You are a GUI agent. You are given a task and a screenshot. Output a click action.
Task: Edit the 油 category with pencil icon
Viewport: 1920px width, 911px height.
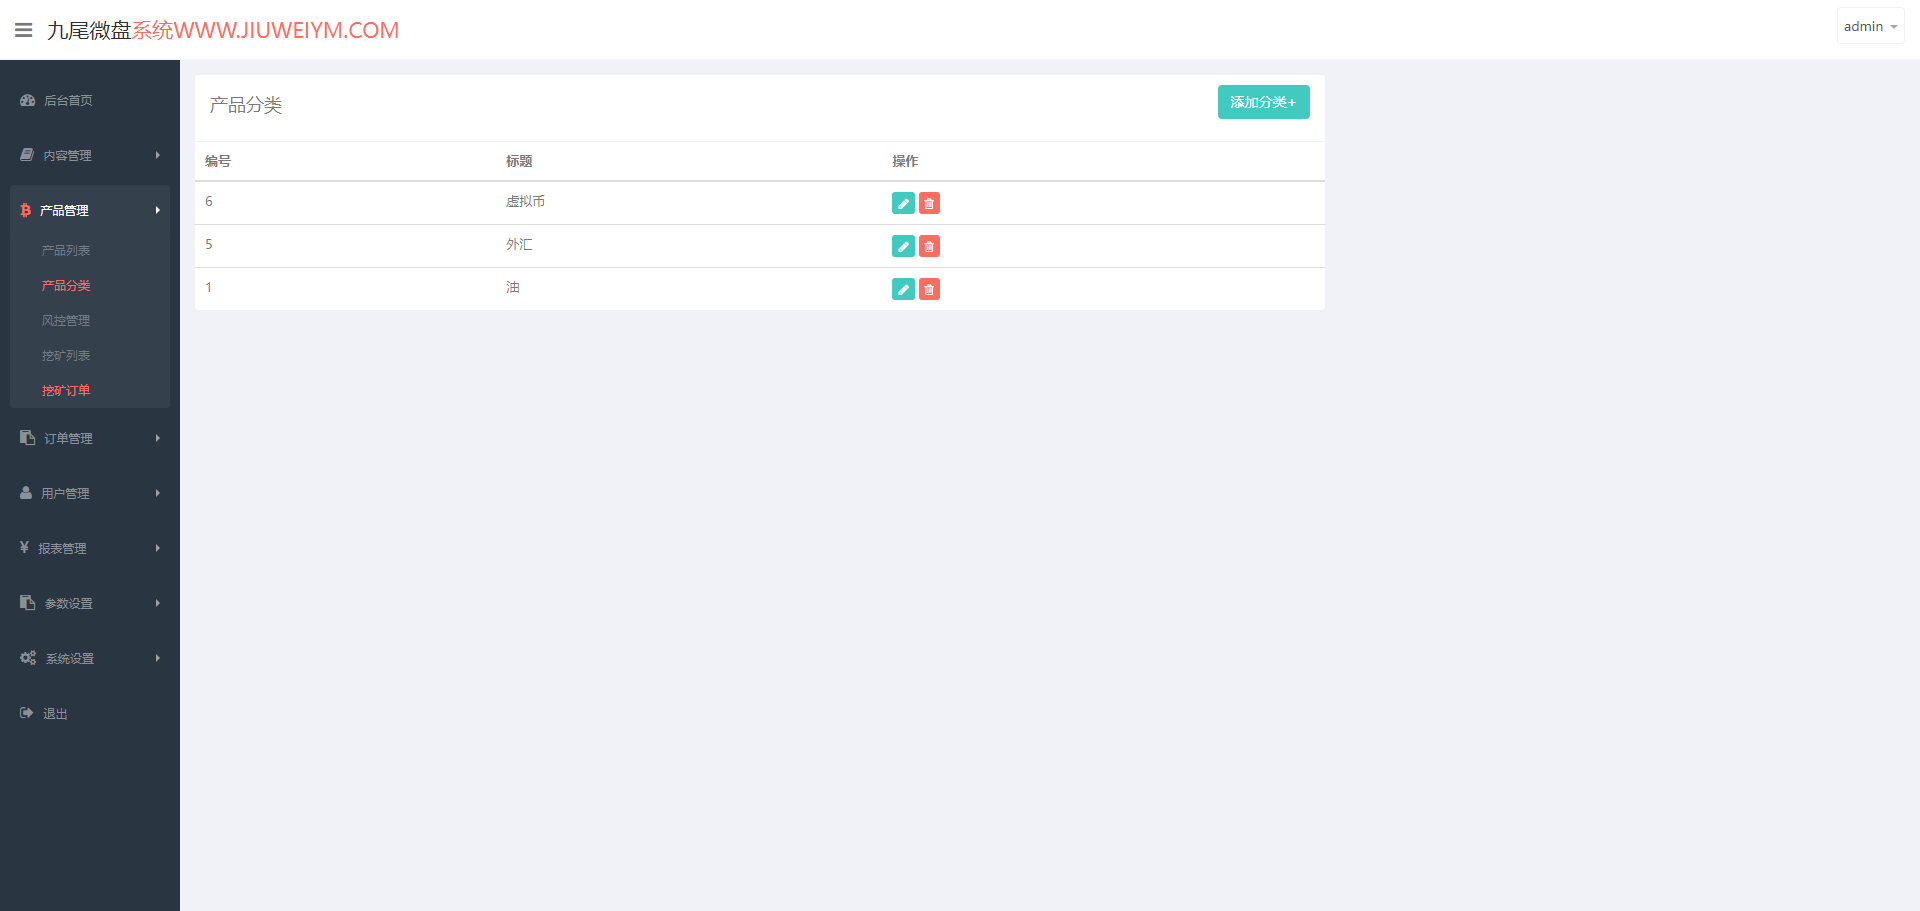[903, 289]
